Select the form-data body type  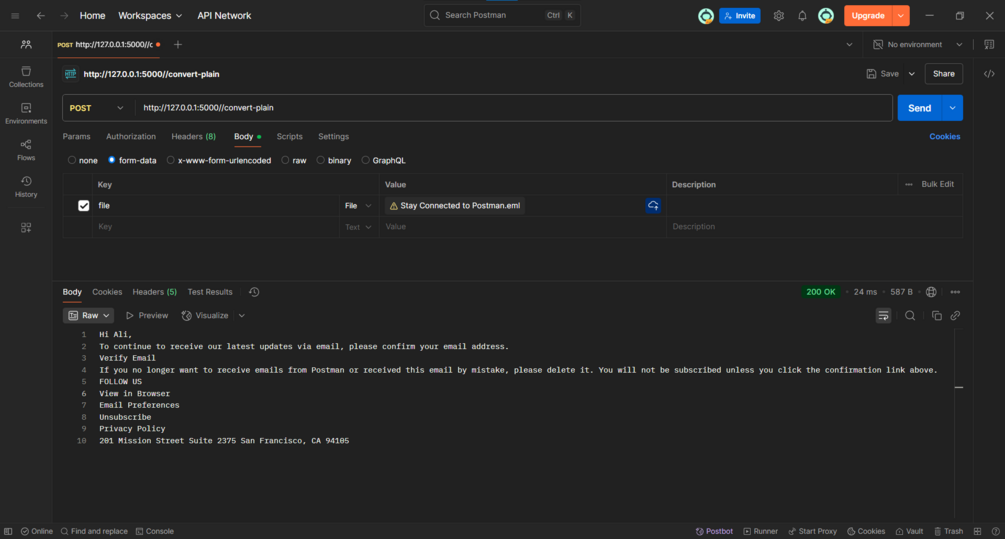click(112, 160)
